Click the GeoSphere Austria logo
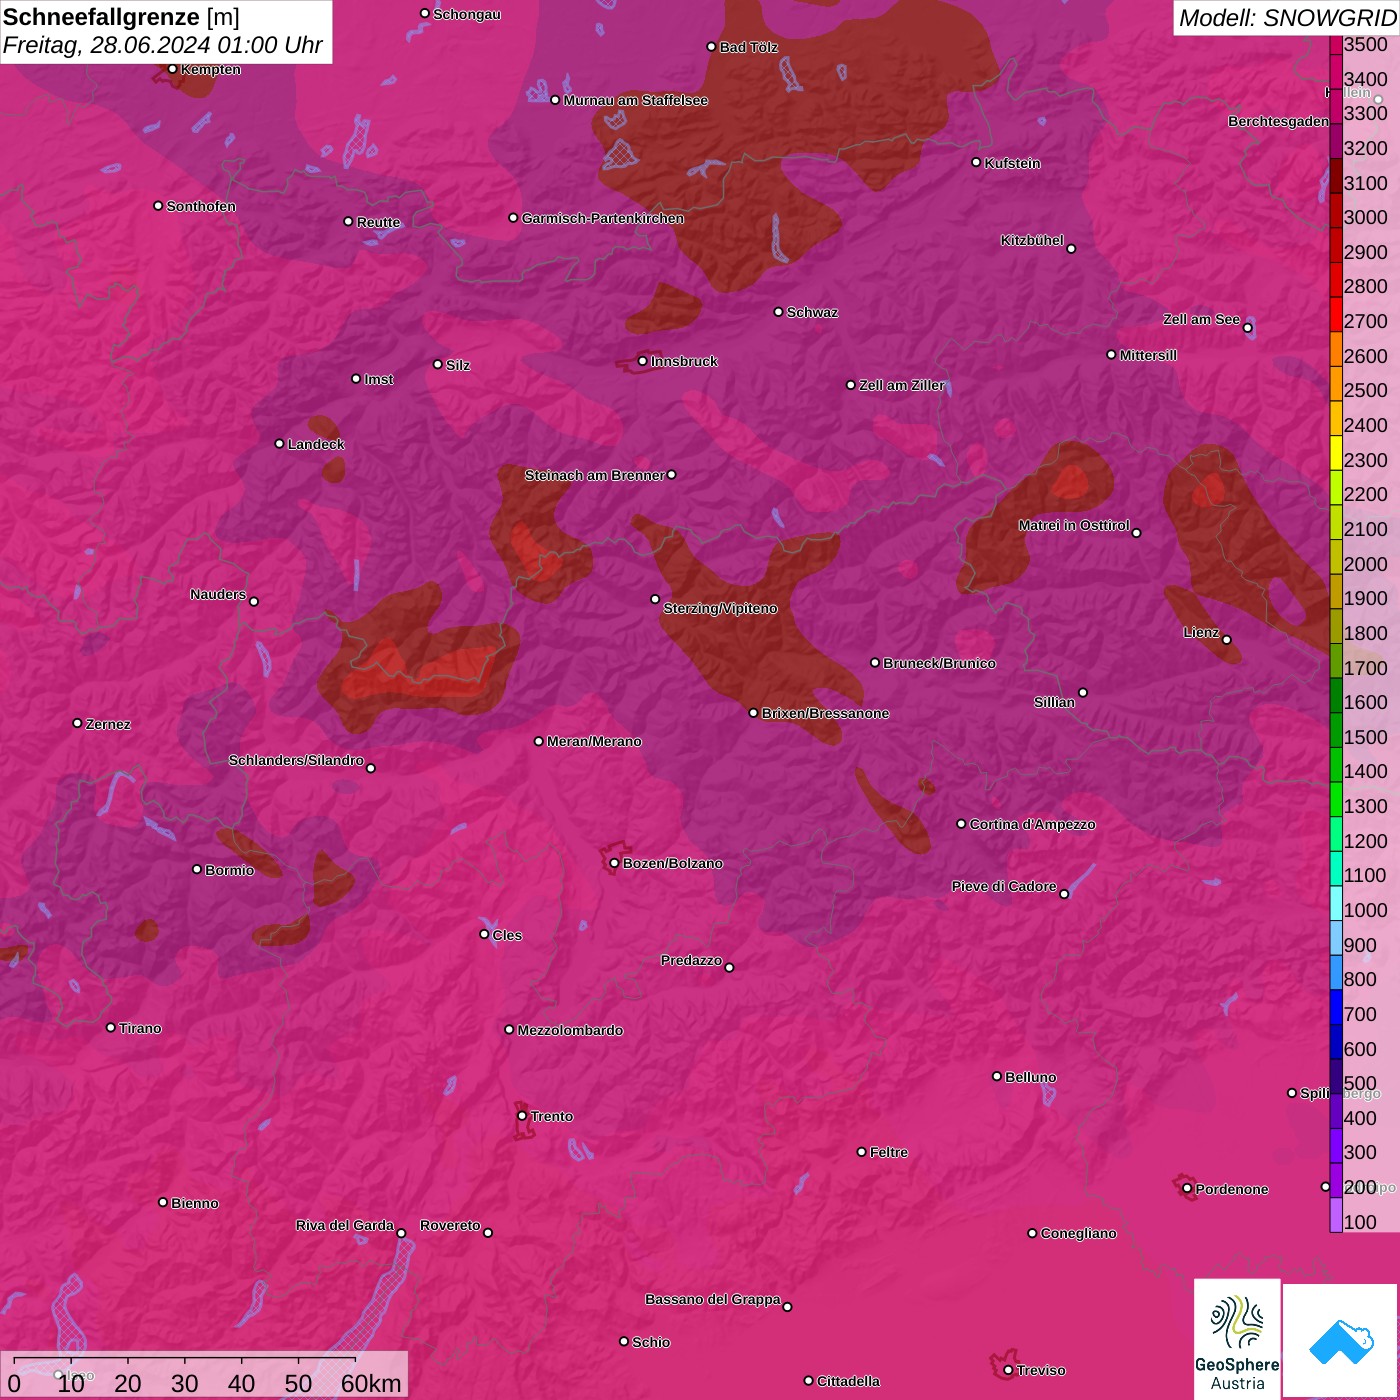The image size is (1400, 1400). pos(1237,1338)
